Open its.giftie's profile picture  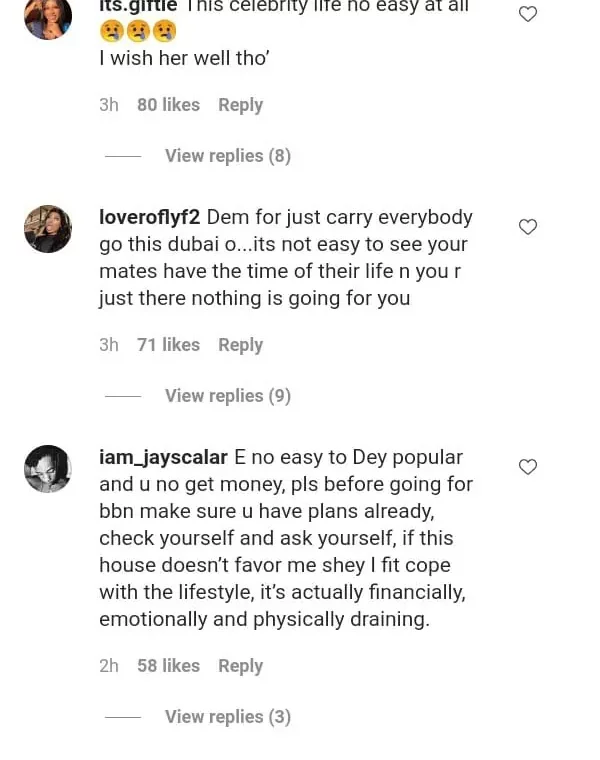[48, 16]
